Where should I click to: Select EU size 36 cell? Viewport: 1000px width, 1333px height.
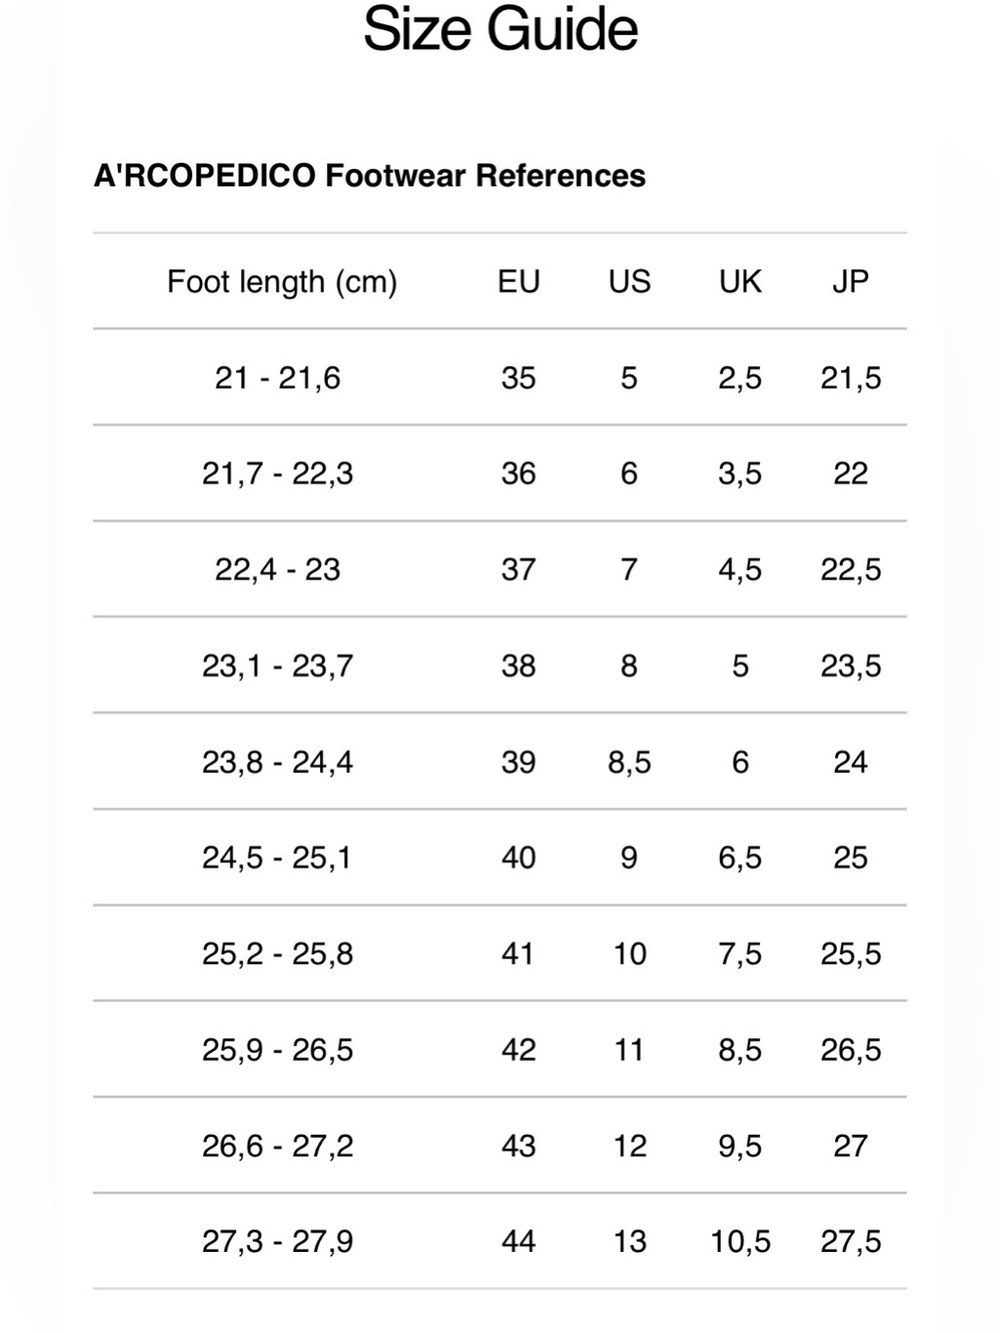coord(518,473)
